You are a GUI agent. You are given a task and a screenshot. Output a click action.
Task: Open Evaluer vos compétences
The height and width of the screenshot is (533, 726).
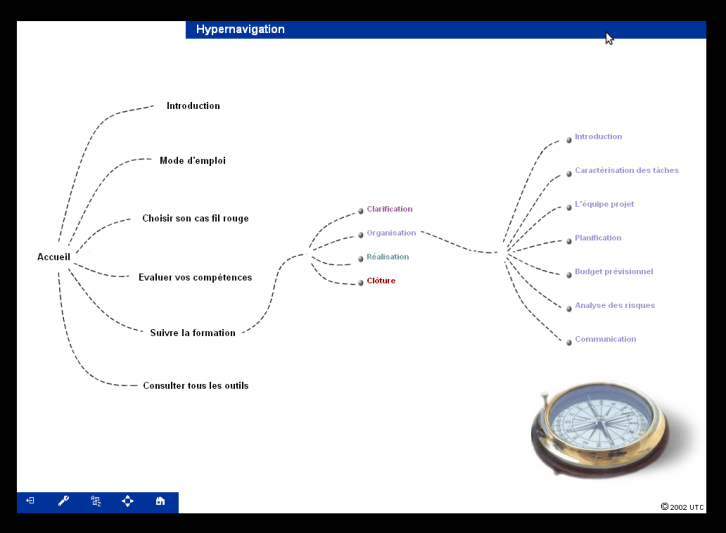point(195,277)
